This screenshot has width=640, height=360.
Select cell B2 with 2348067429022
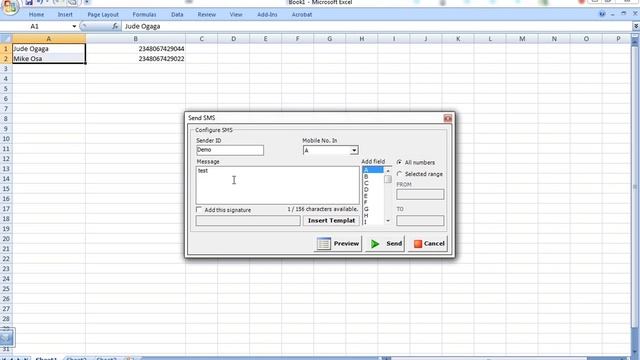coord(136,59)
